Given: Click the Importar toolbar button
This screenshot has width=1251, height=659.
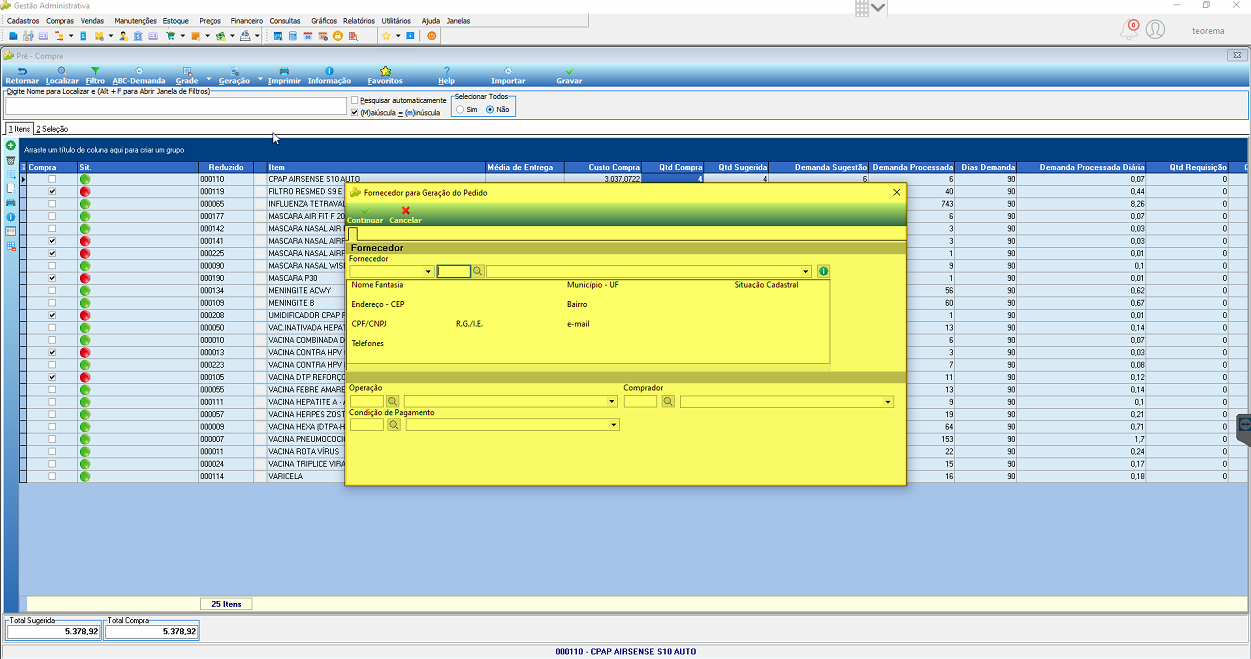Looking at the screenshot, I should (508, 75).
